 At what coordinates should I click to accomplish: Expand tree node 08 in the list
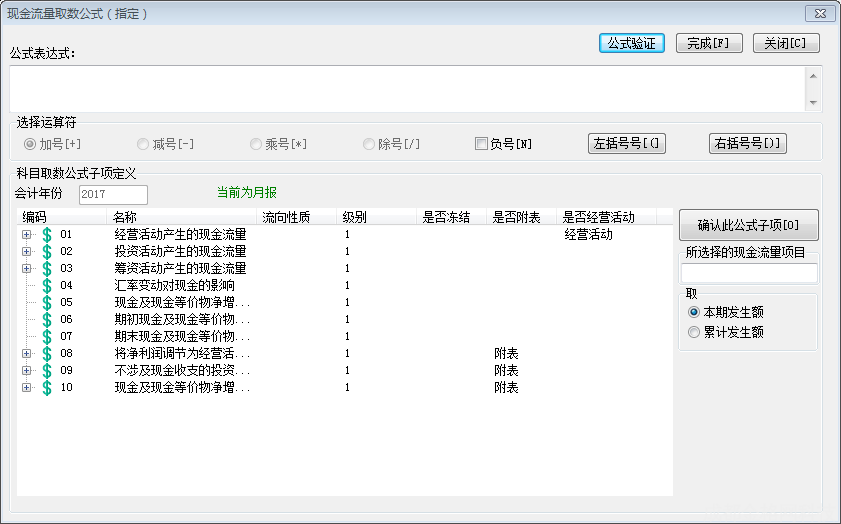point(27,353)
